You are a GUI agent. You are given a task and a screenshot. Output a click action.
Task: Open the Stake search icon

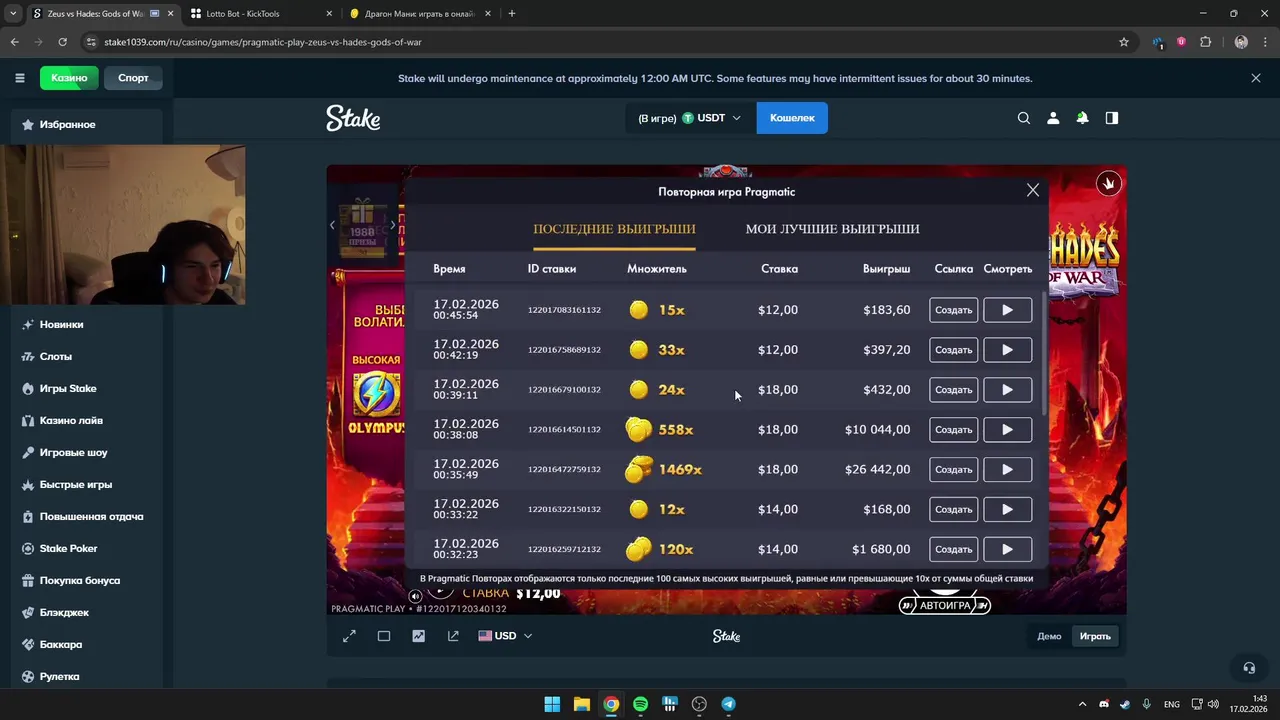click(x=1023, y=118)
